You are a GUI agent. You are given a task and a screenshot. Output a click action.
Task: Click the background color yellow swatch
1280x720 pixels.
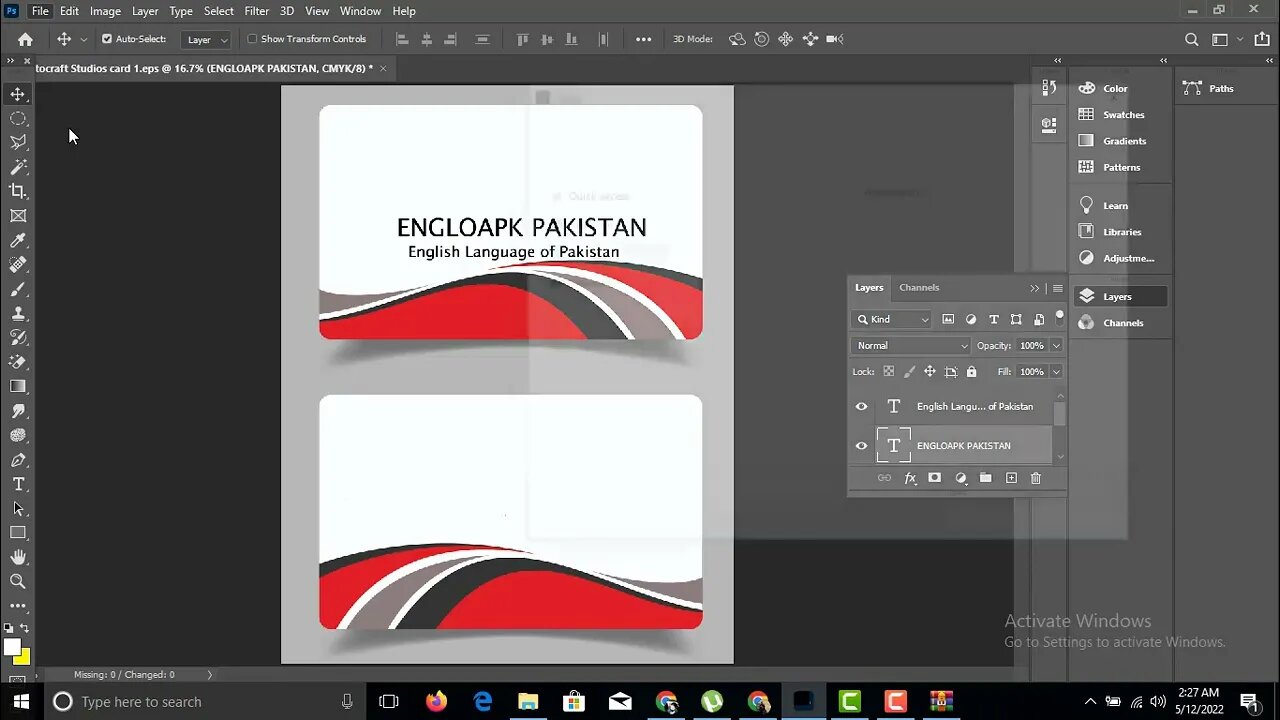coord(22,657)
